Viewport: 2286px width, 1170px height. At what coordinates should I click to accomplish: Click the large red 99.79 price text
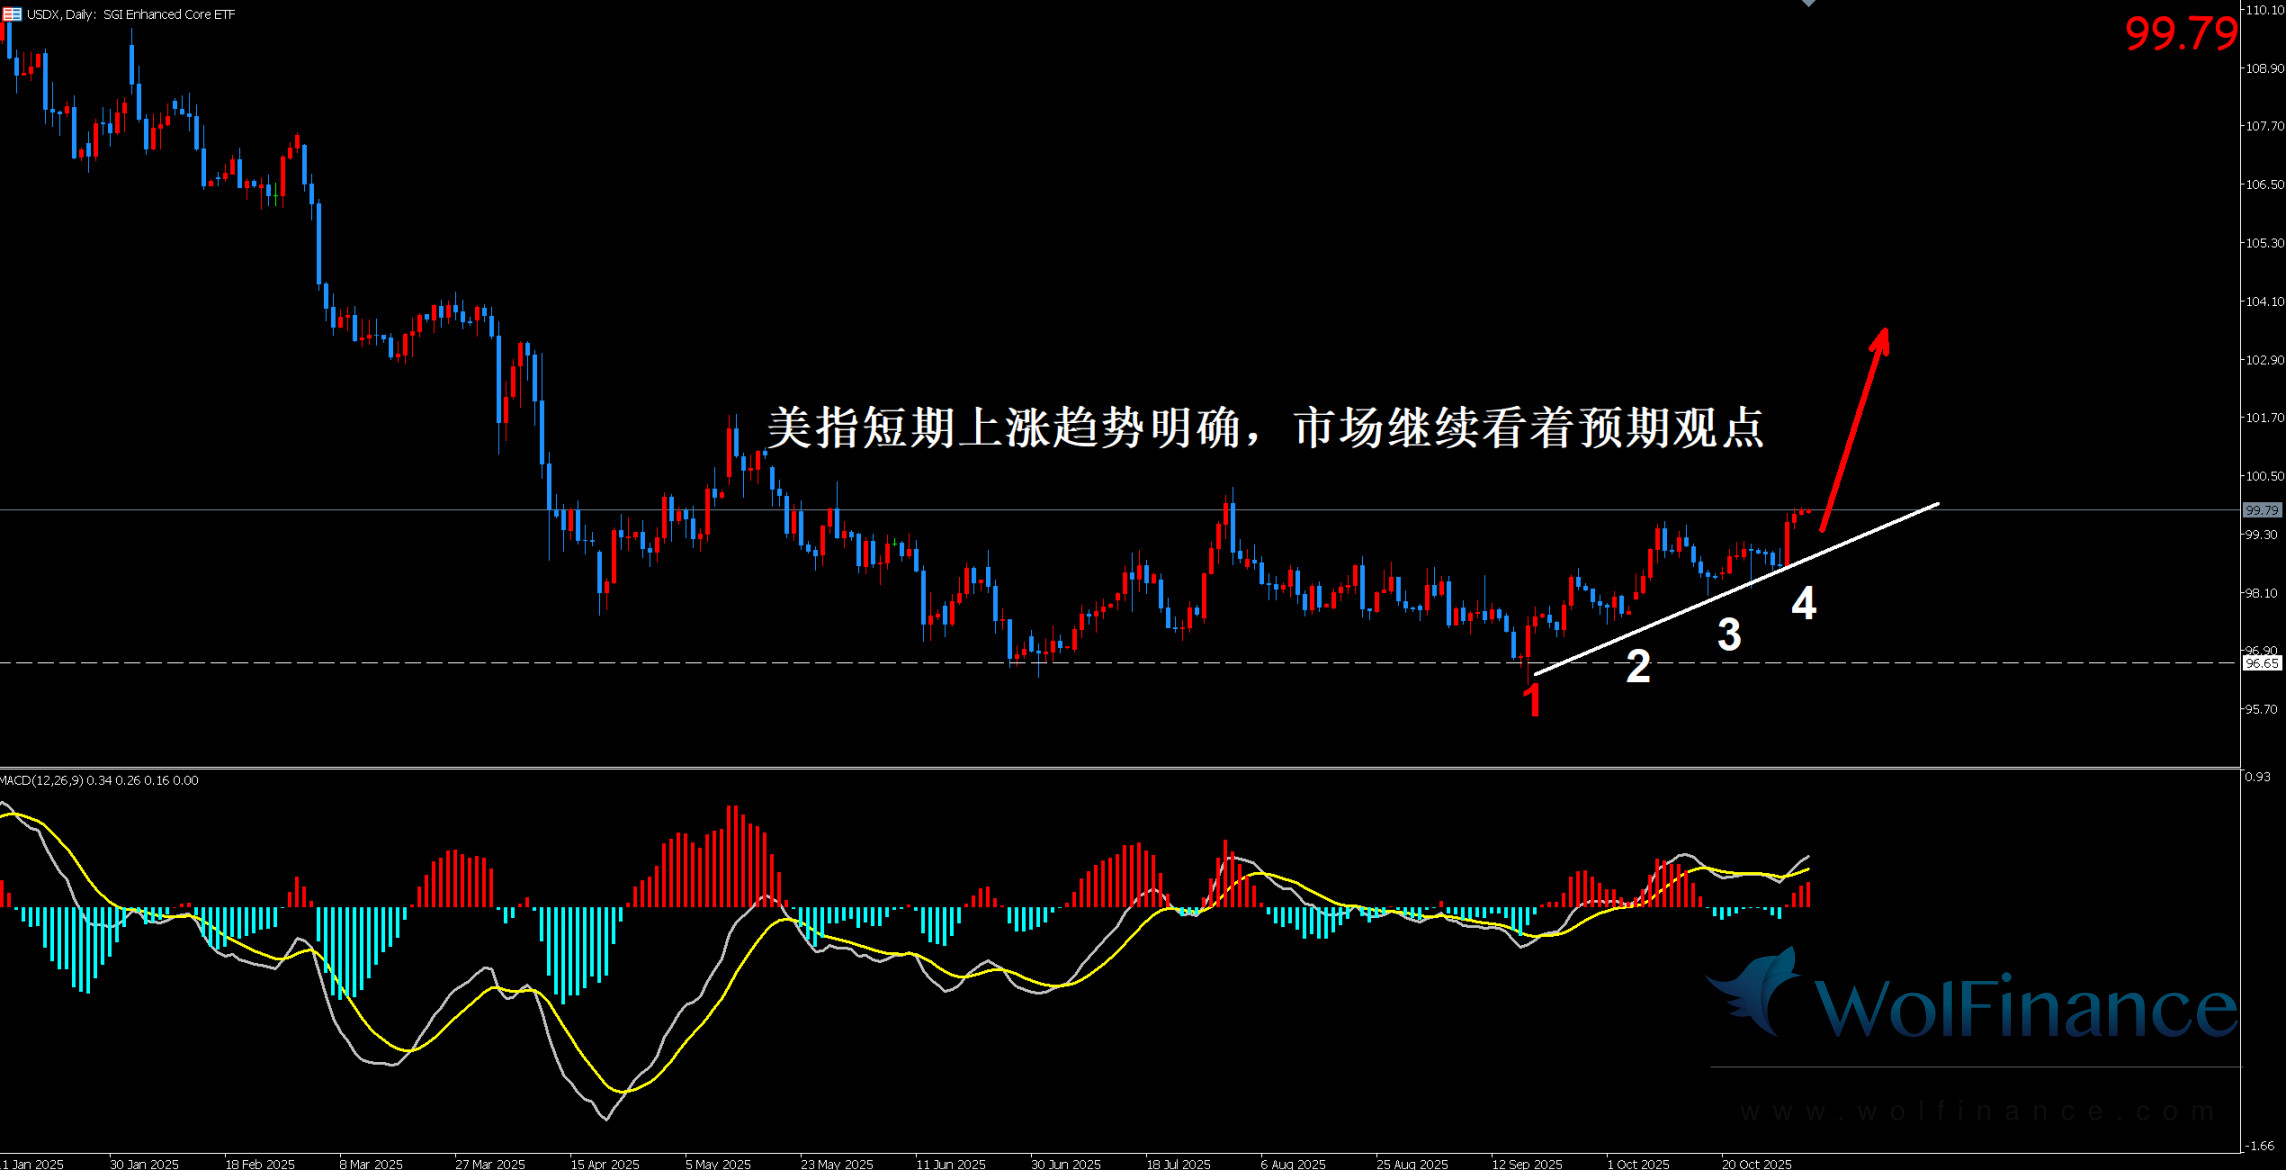click(2180, 35)
